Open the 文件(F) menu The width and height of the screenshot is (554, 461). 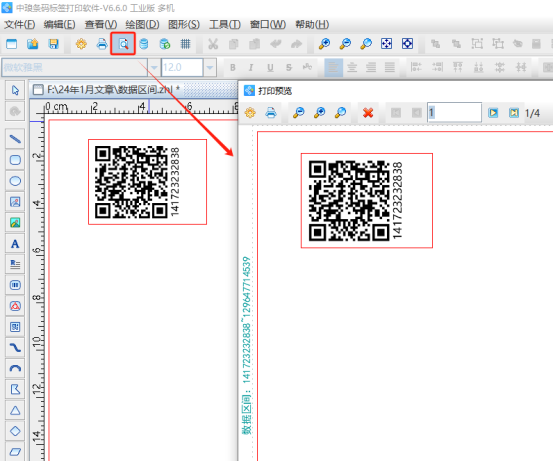tap(19, 24)
